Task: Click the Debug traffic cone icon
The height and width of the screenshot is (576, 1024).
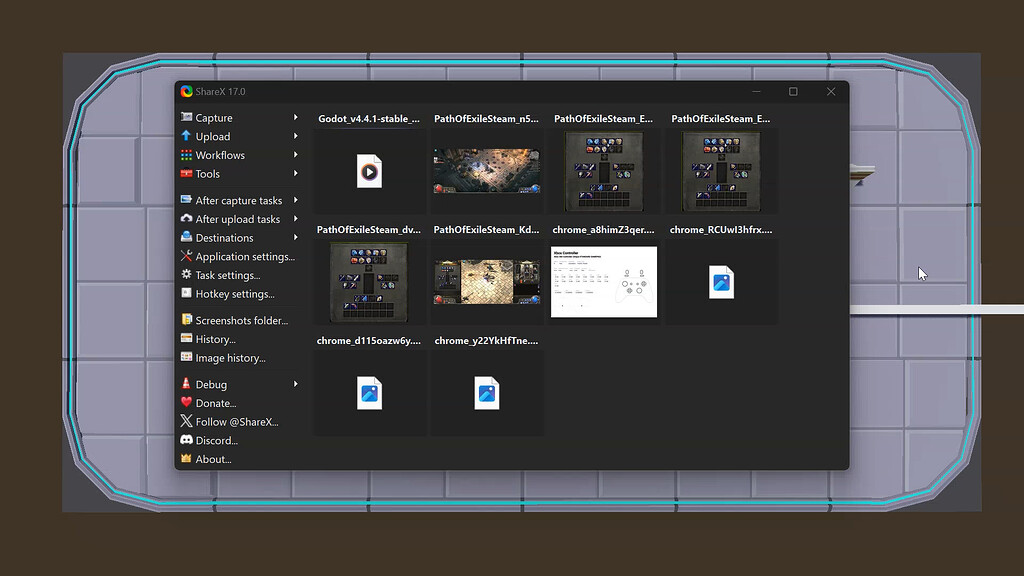Action: (186, 384)
